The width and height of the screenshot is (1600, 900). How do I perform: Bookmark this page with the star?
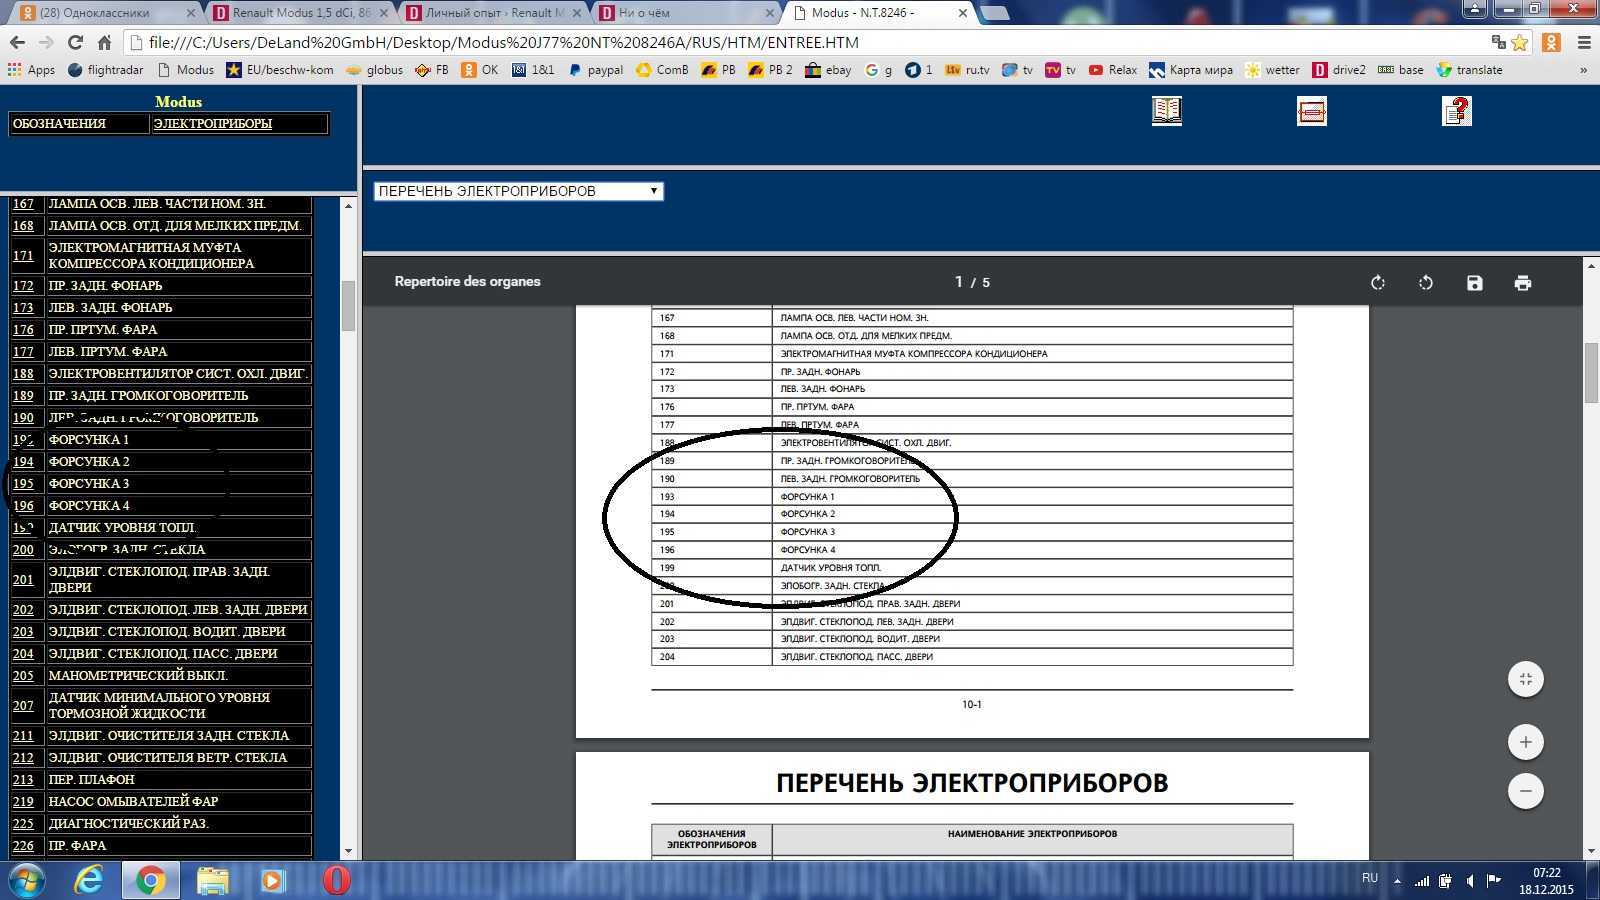1520,42
